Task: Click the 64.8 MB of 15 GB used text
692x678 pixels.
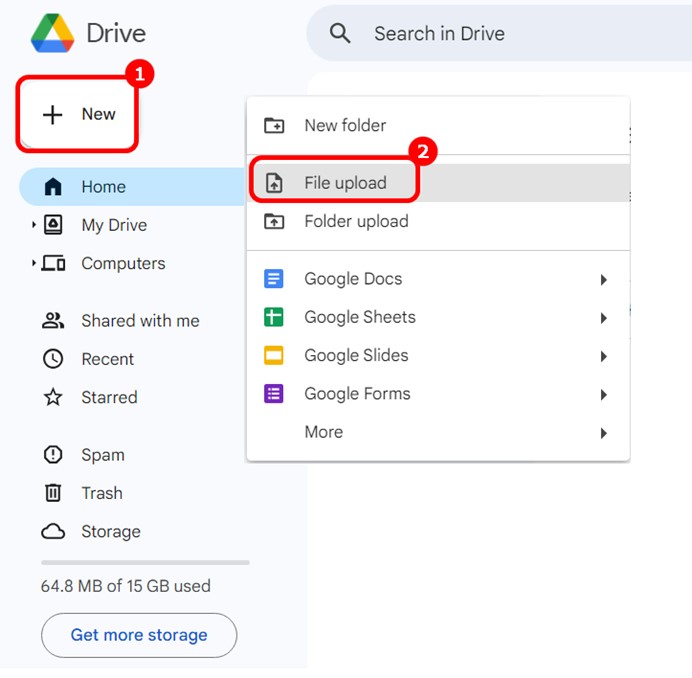Action: coord(126,586)
